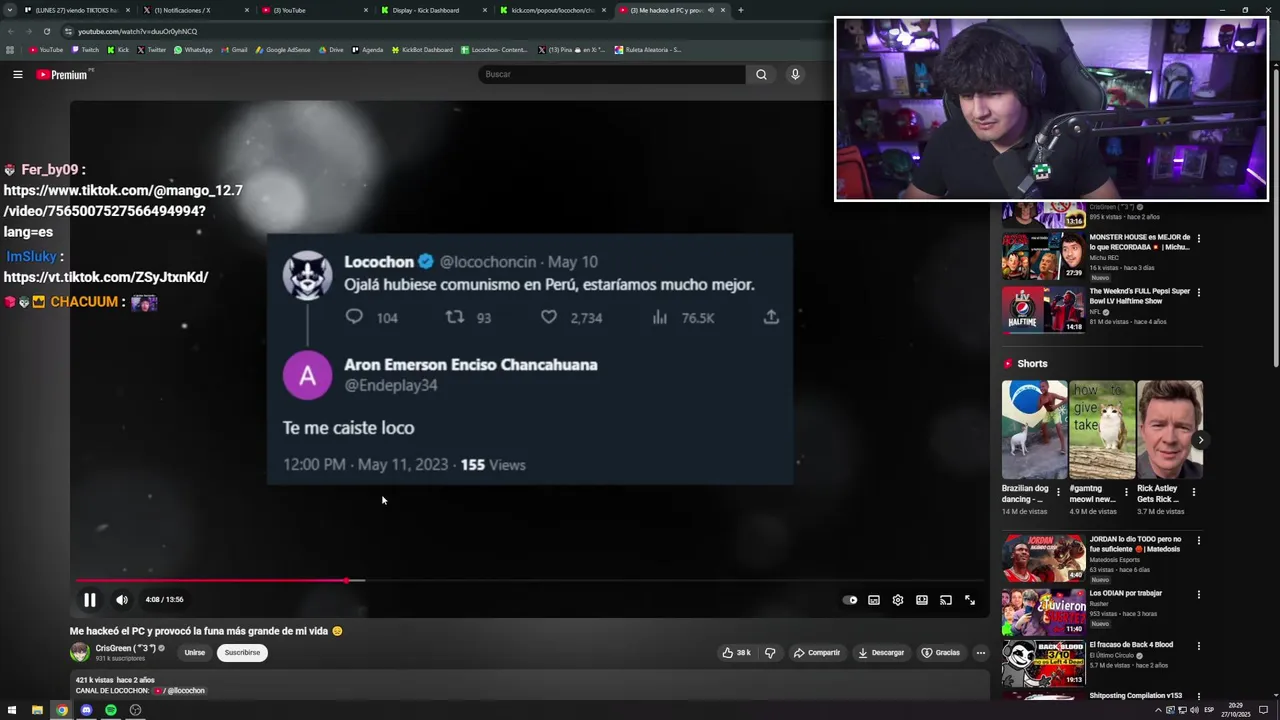Click the Suscribirse button
This screenshot has width=1280, height=720.
click(242, 653)
